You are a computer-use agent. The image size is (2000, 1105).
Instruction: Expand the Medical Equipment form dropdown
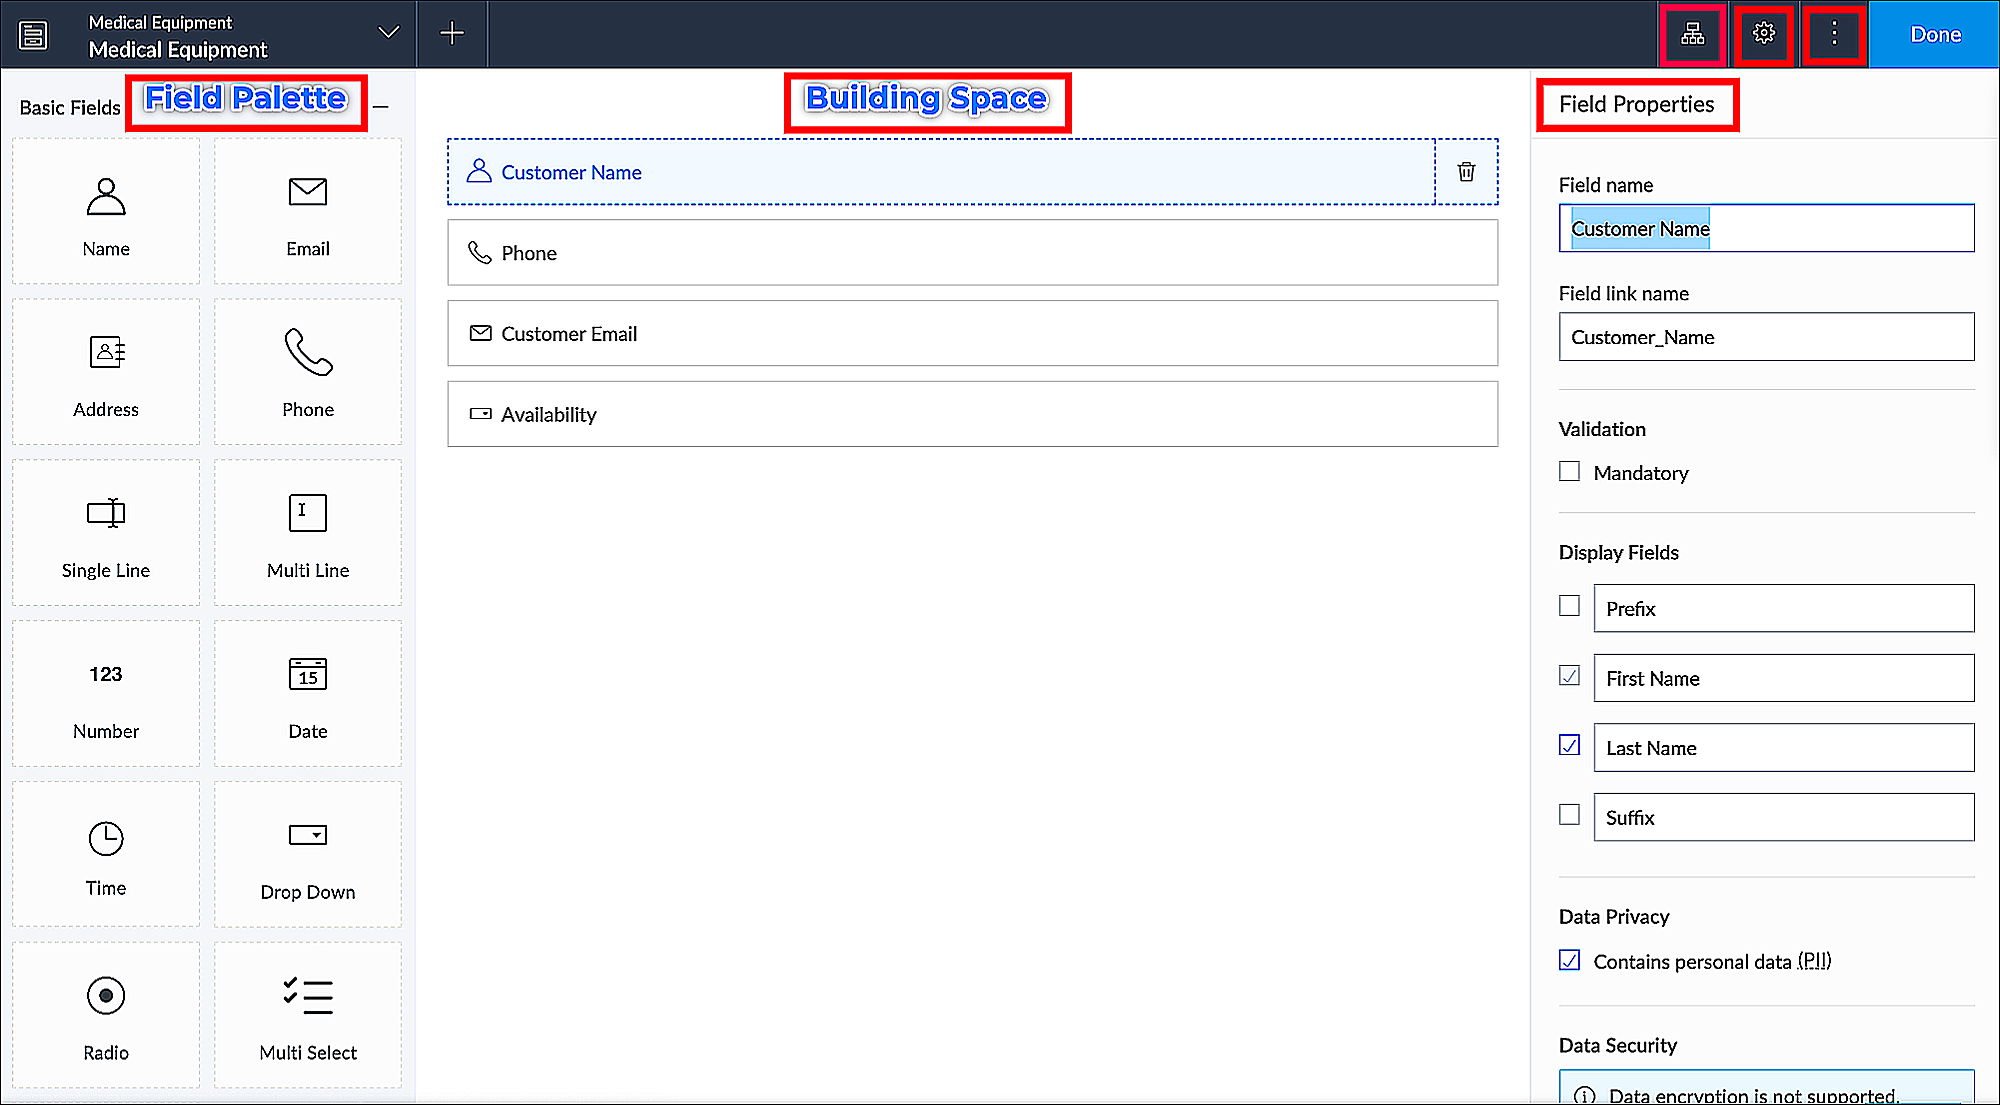point(389,33)
